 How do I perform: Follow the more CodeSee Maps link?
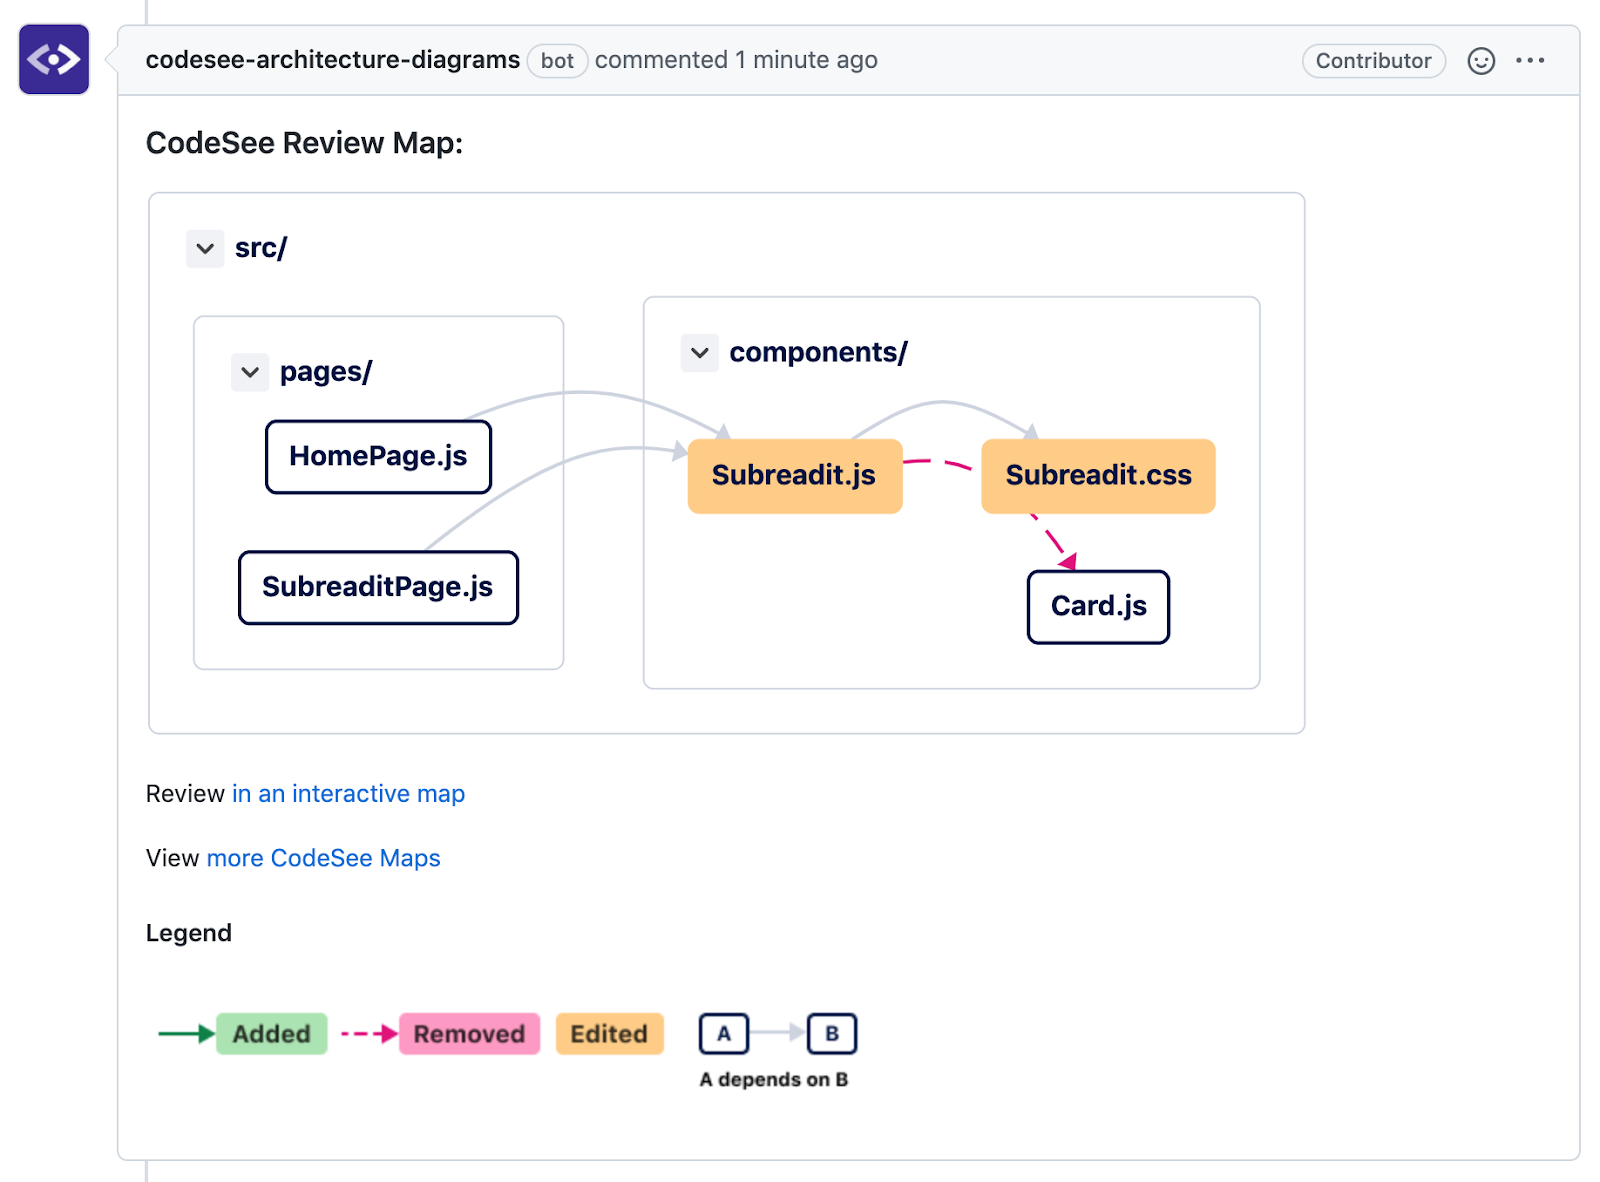coord(323,859)
